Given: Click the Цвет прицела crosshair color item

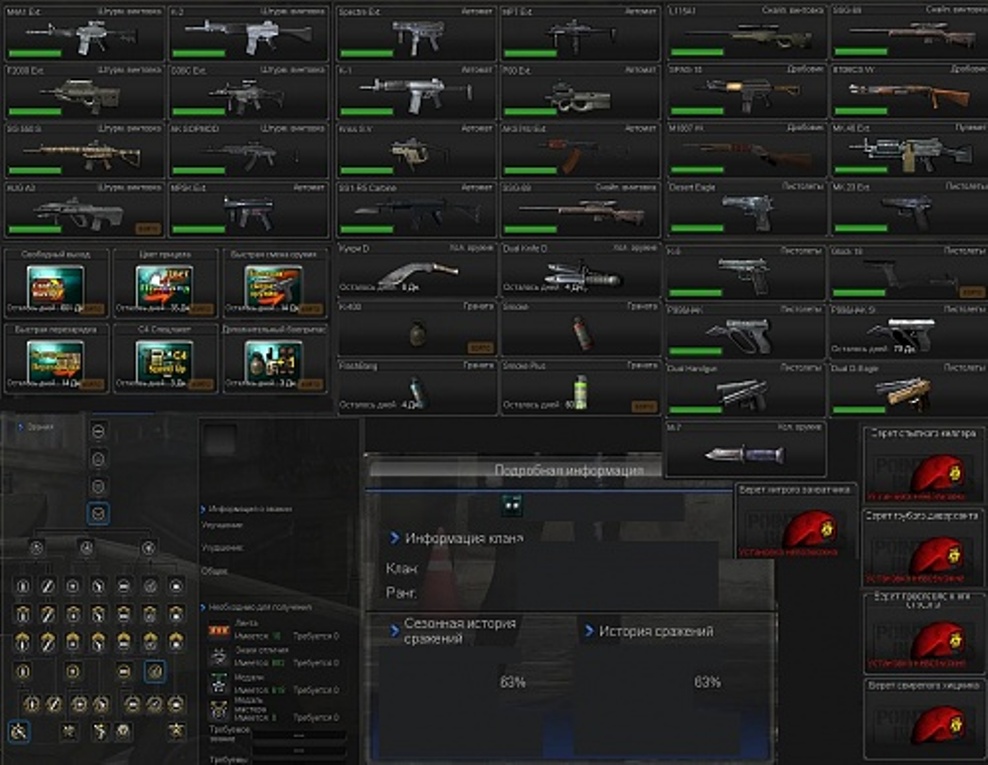Looking at the screenshot, I should click(165, 284).
